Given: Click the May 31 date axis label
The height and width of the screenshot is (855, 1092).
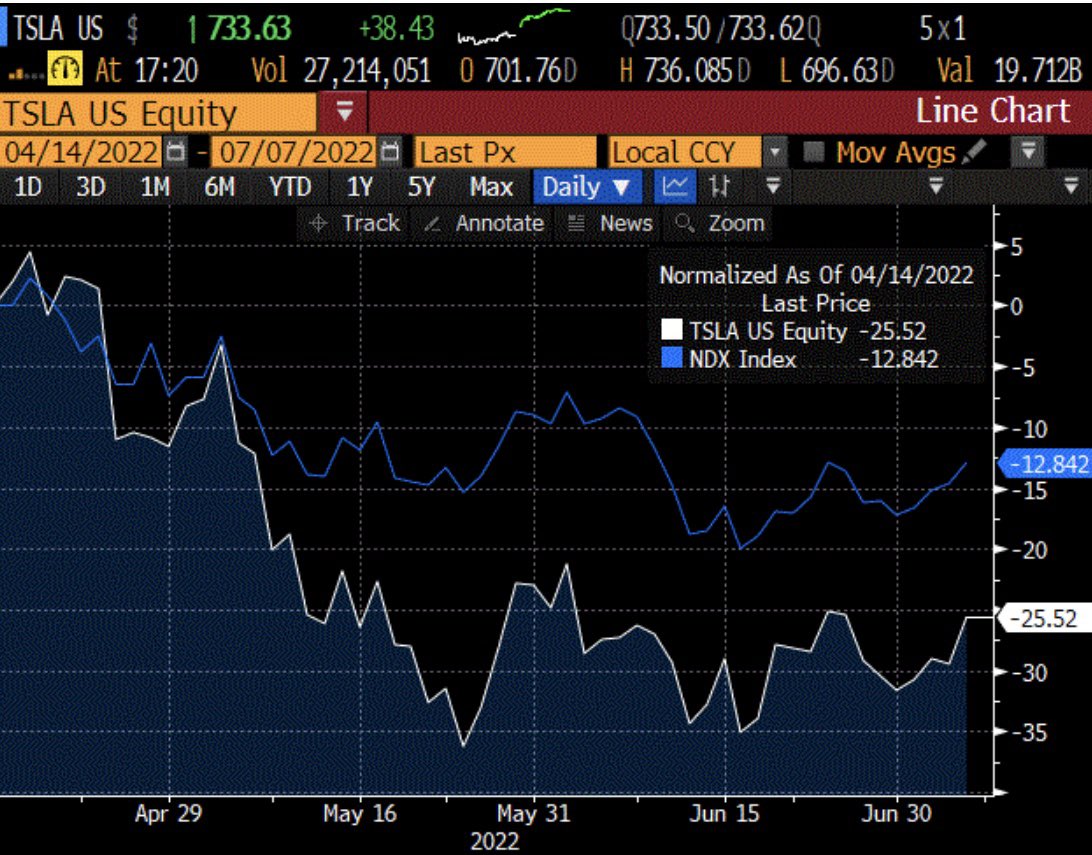Looking at the screenshot, I should [533, 813].
